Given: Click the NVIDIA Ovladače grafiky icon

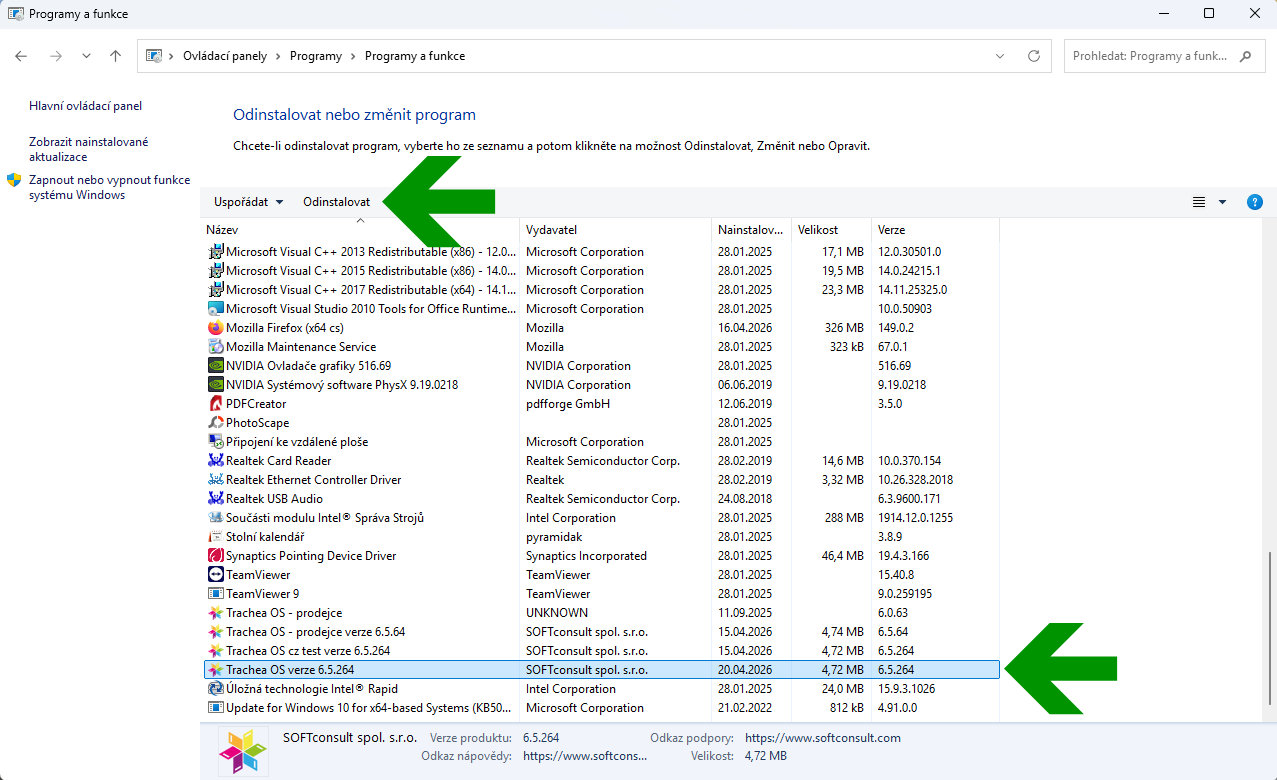Looking at the screenshot, I should tap(215, 366).
